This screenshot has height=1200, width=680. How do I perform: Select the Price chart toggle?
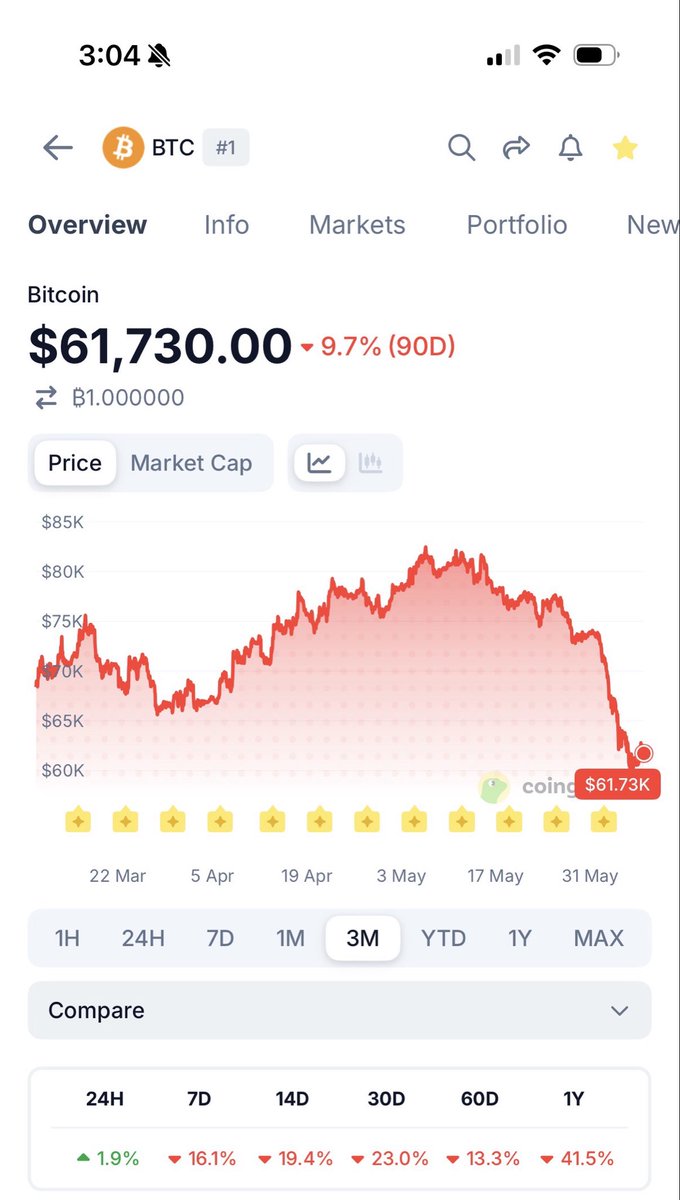[x=75, y=463]
